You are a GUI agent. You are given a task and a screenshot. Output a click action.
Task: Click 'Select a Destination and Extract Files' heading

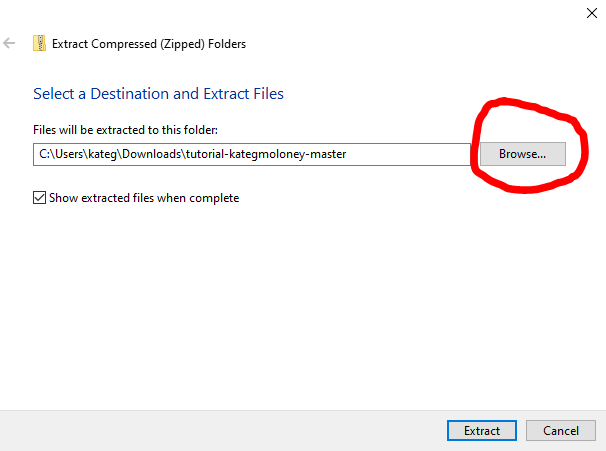pos(158,94)
